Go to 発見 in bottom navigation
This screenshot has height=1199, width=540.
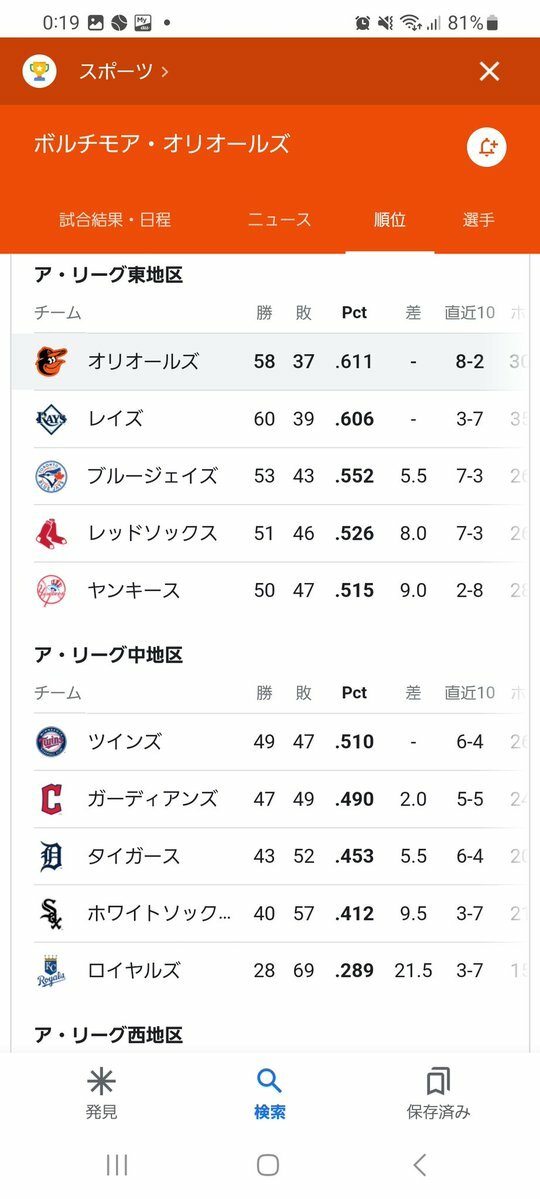101,1093
